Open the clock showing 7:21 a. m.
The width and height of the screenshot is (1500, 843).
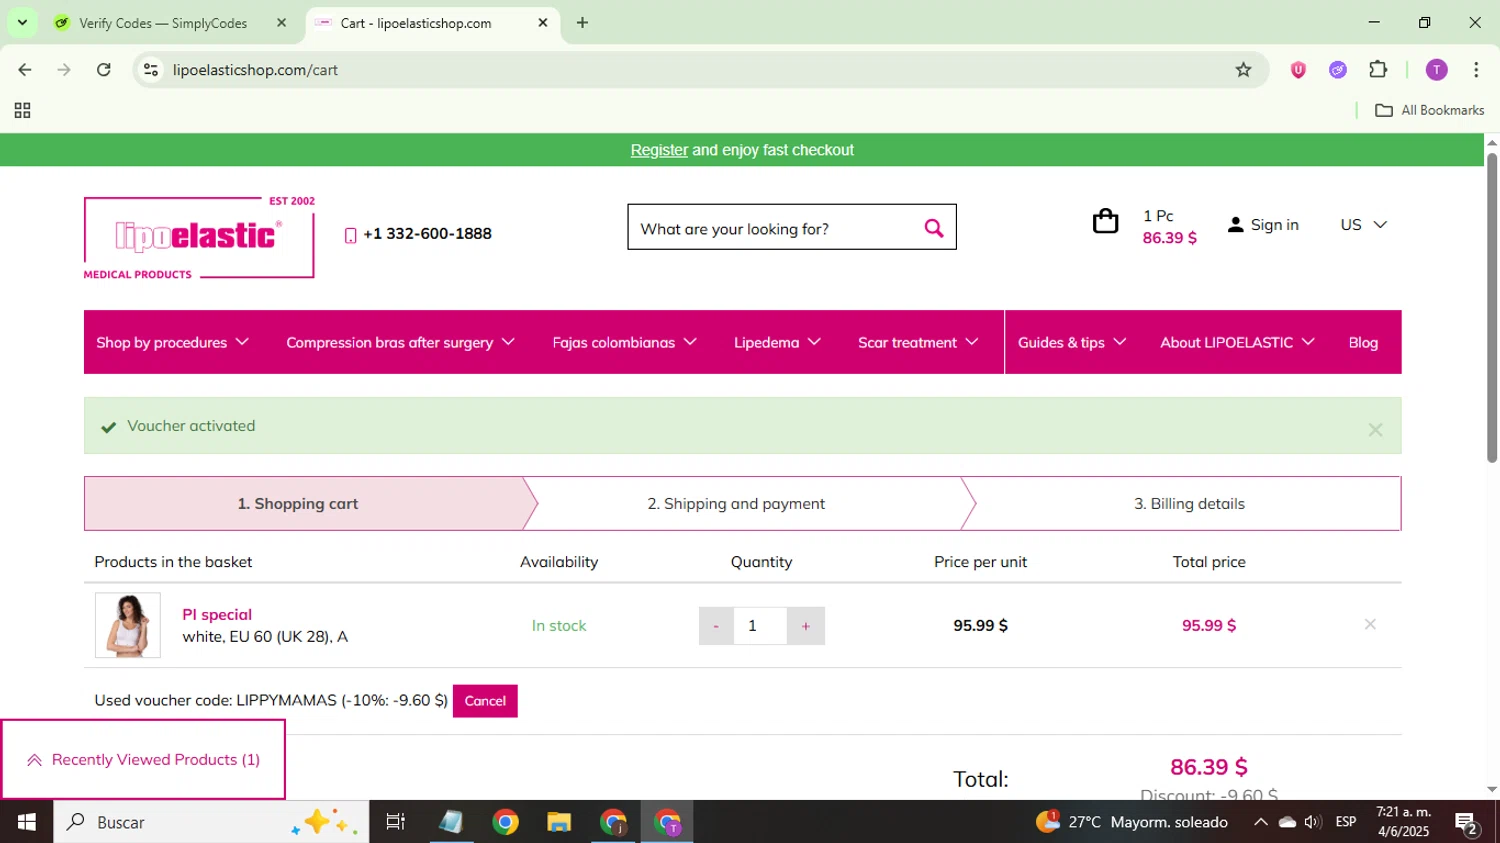click(x=1404, y=822)
